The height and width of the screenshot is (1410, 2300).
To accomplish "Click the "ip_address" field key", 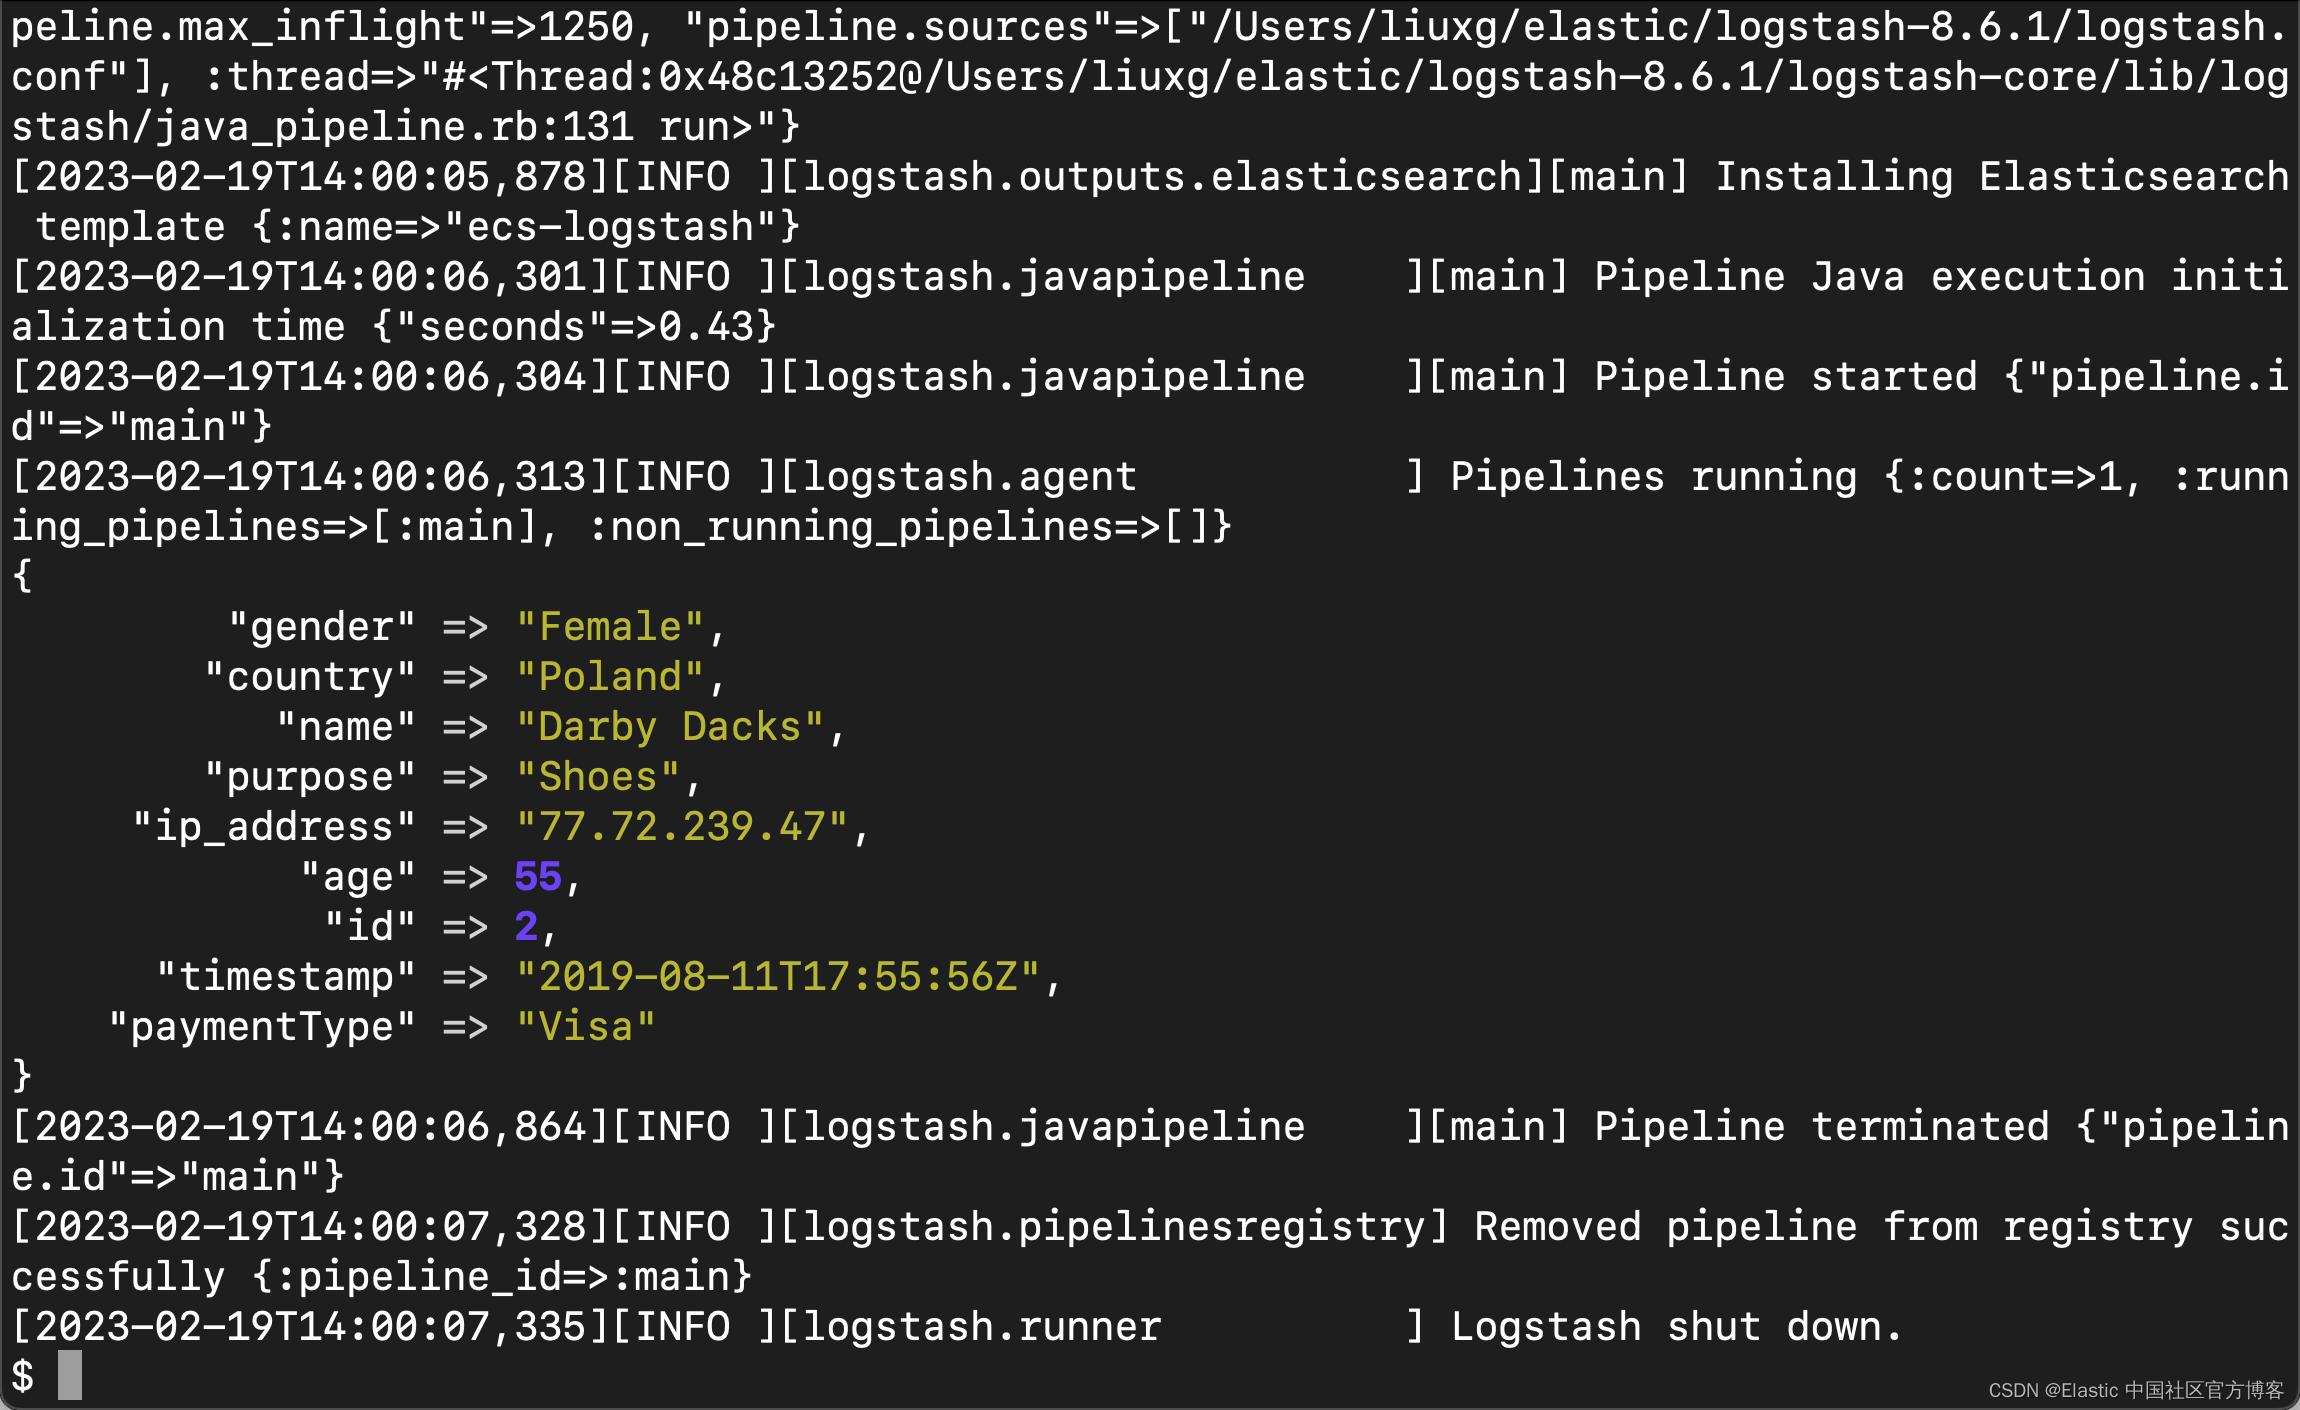I will (x=274, y=827).
